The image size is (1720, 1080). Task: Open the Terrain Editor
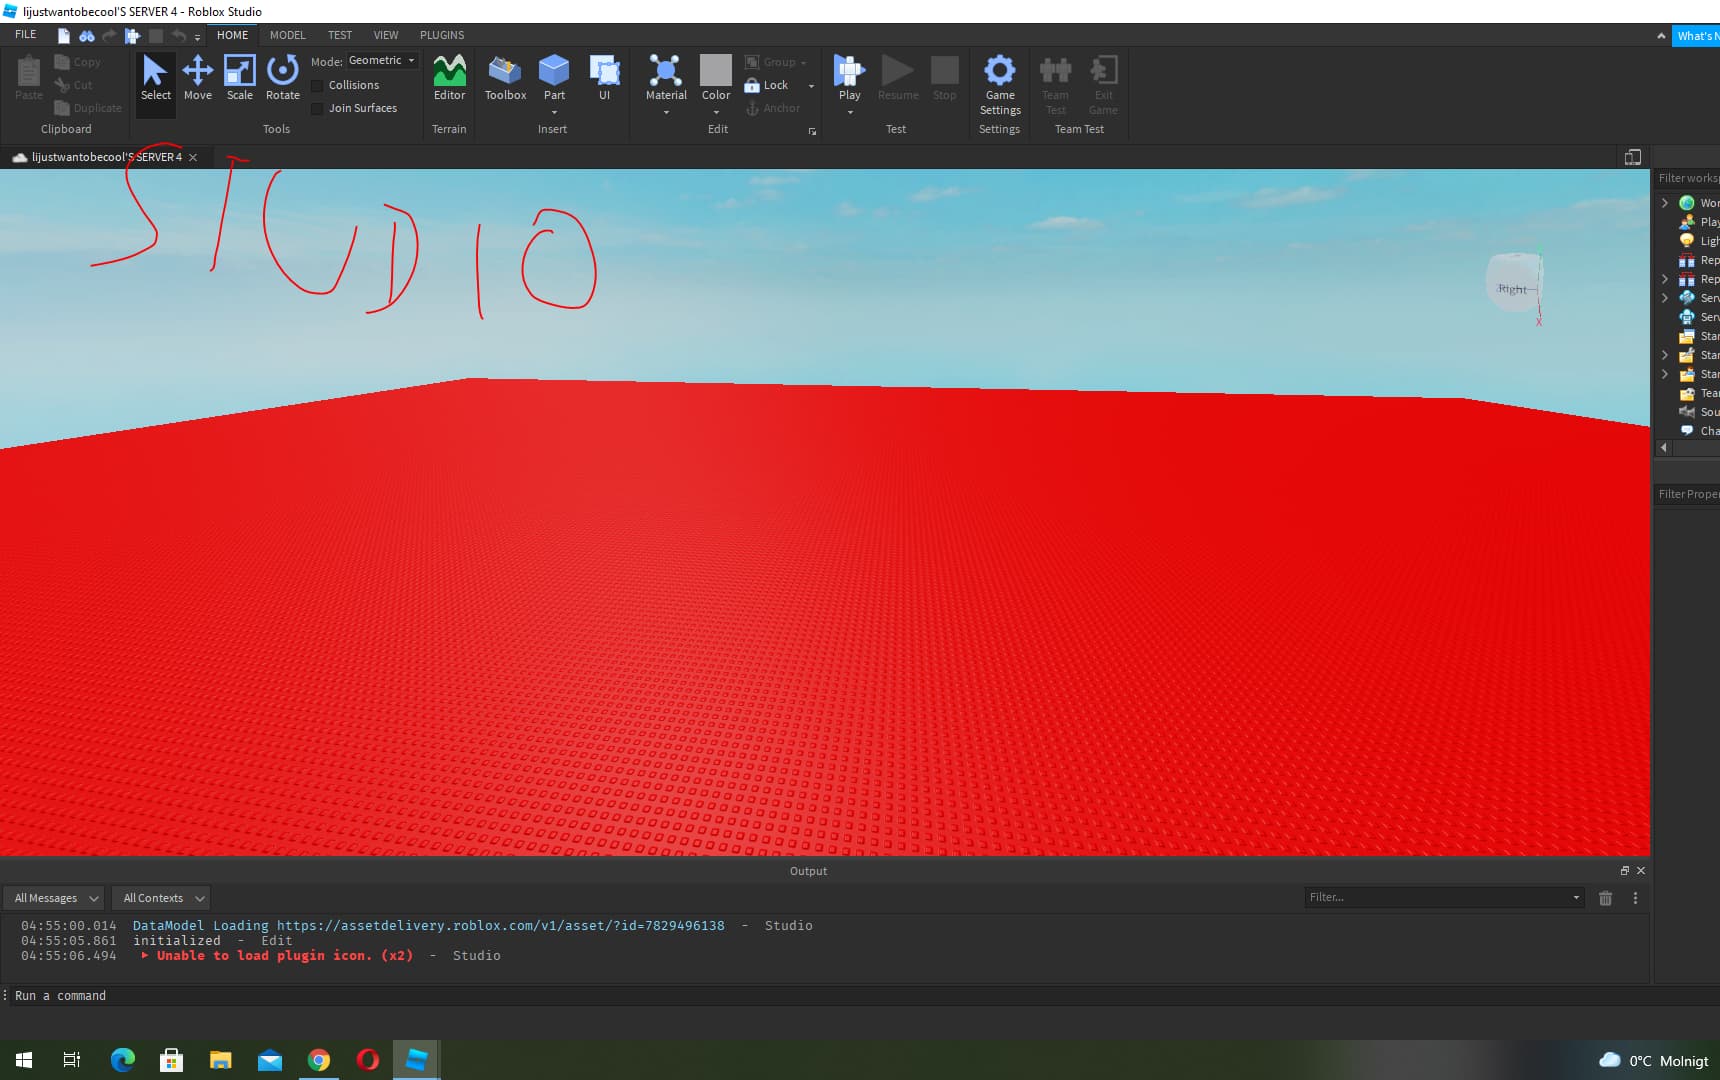coord(449,77)
